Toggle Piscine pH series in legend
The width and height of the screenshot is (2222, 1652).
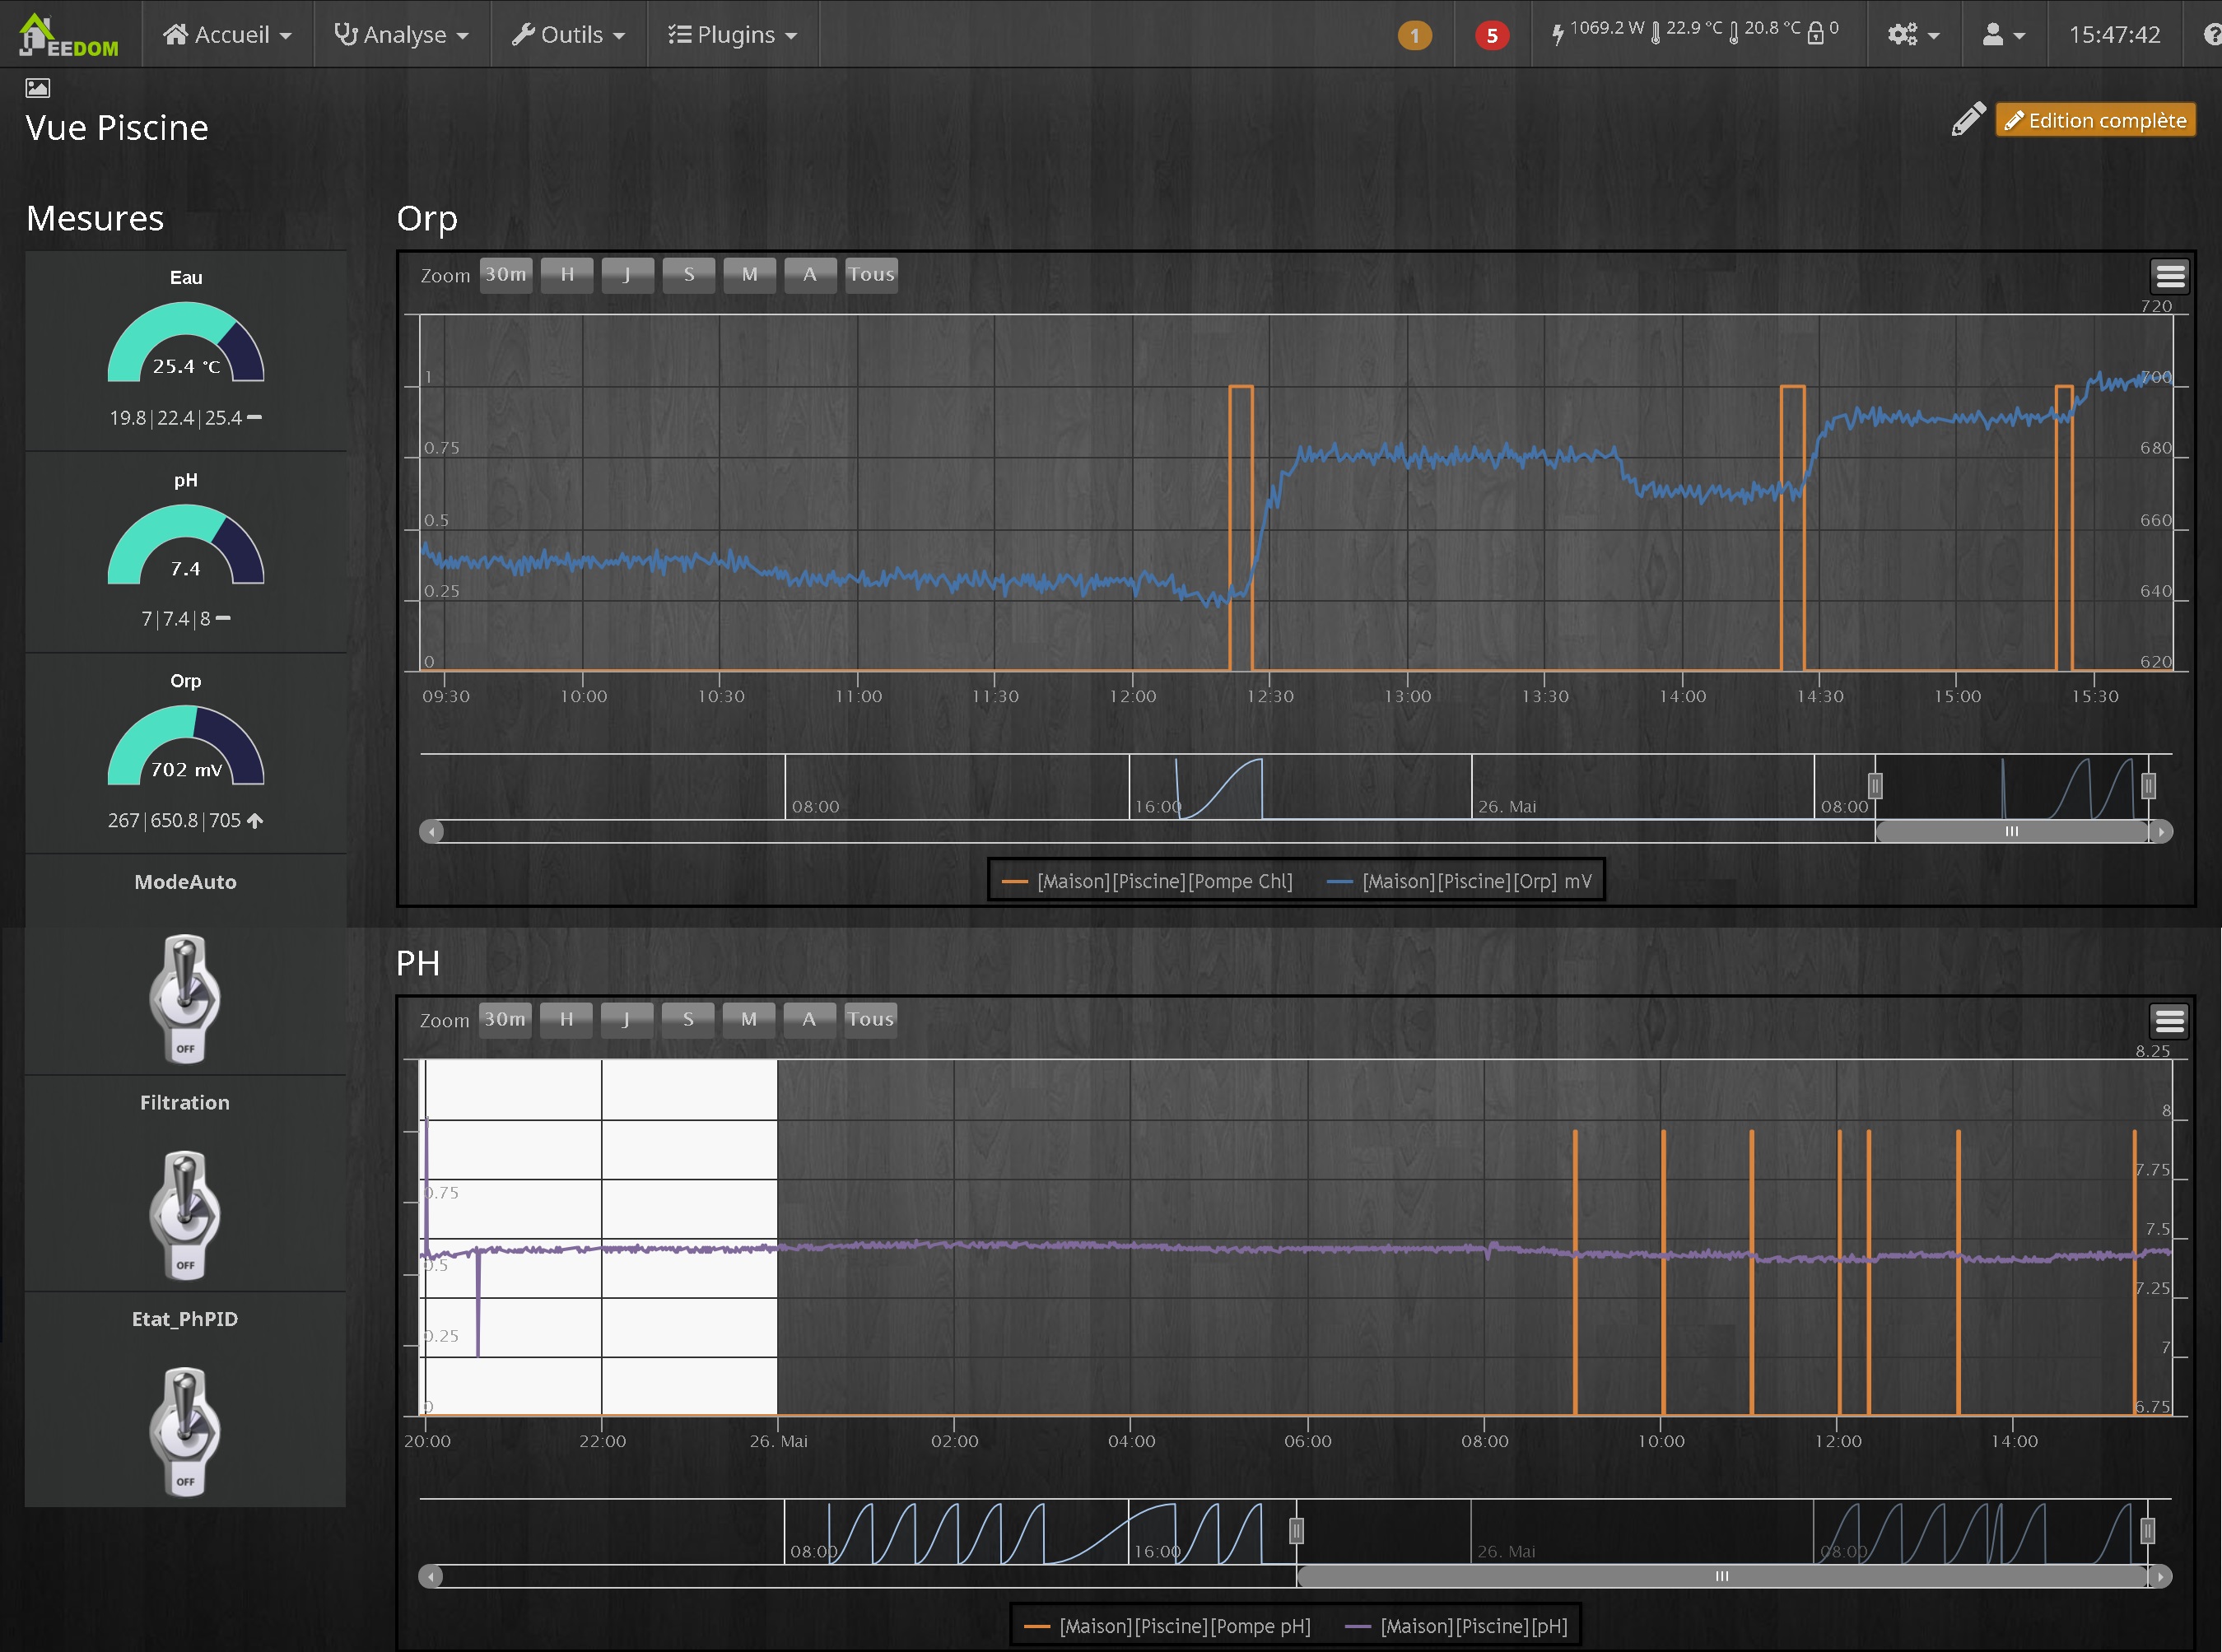click(1457, 1626)
